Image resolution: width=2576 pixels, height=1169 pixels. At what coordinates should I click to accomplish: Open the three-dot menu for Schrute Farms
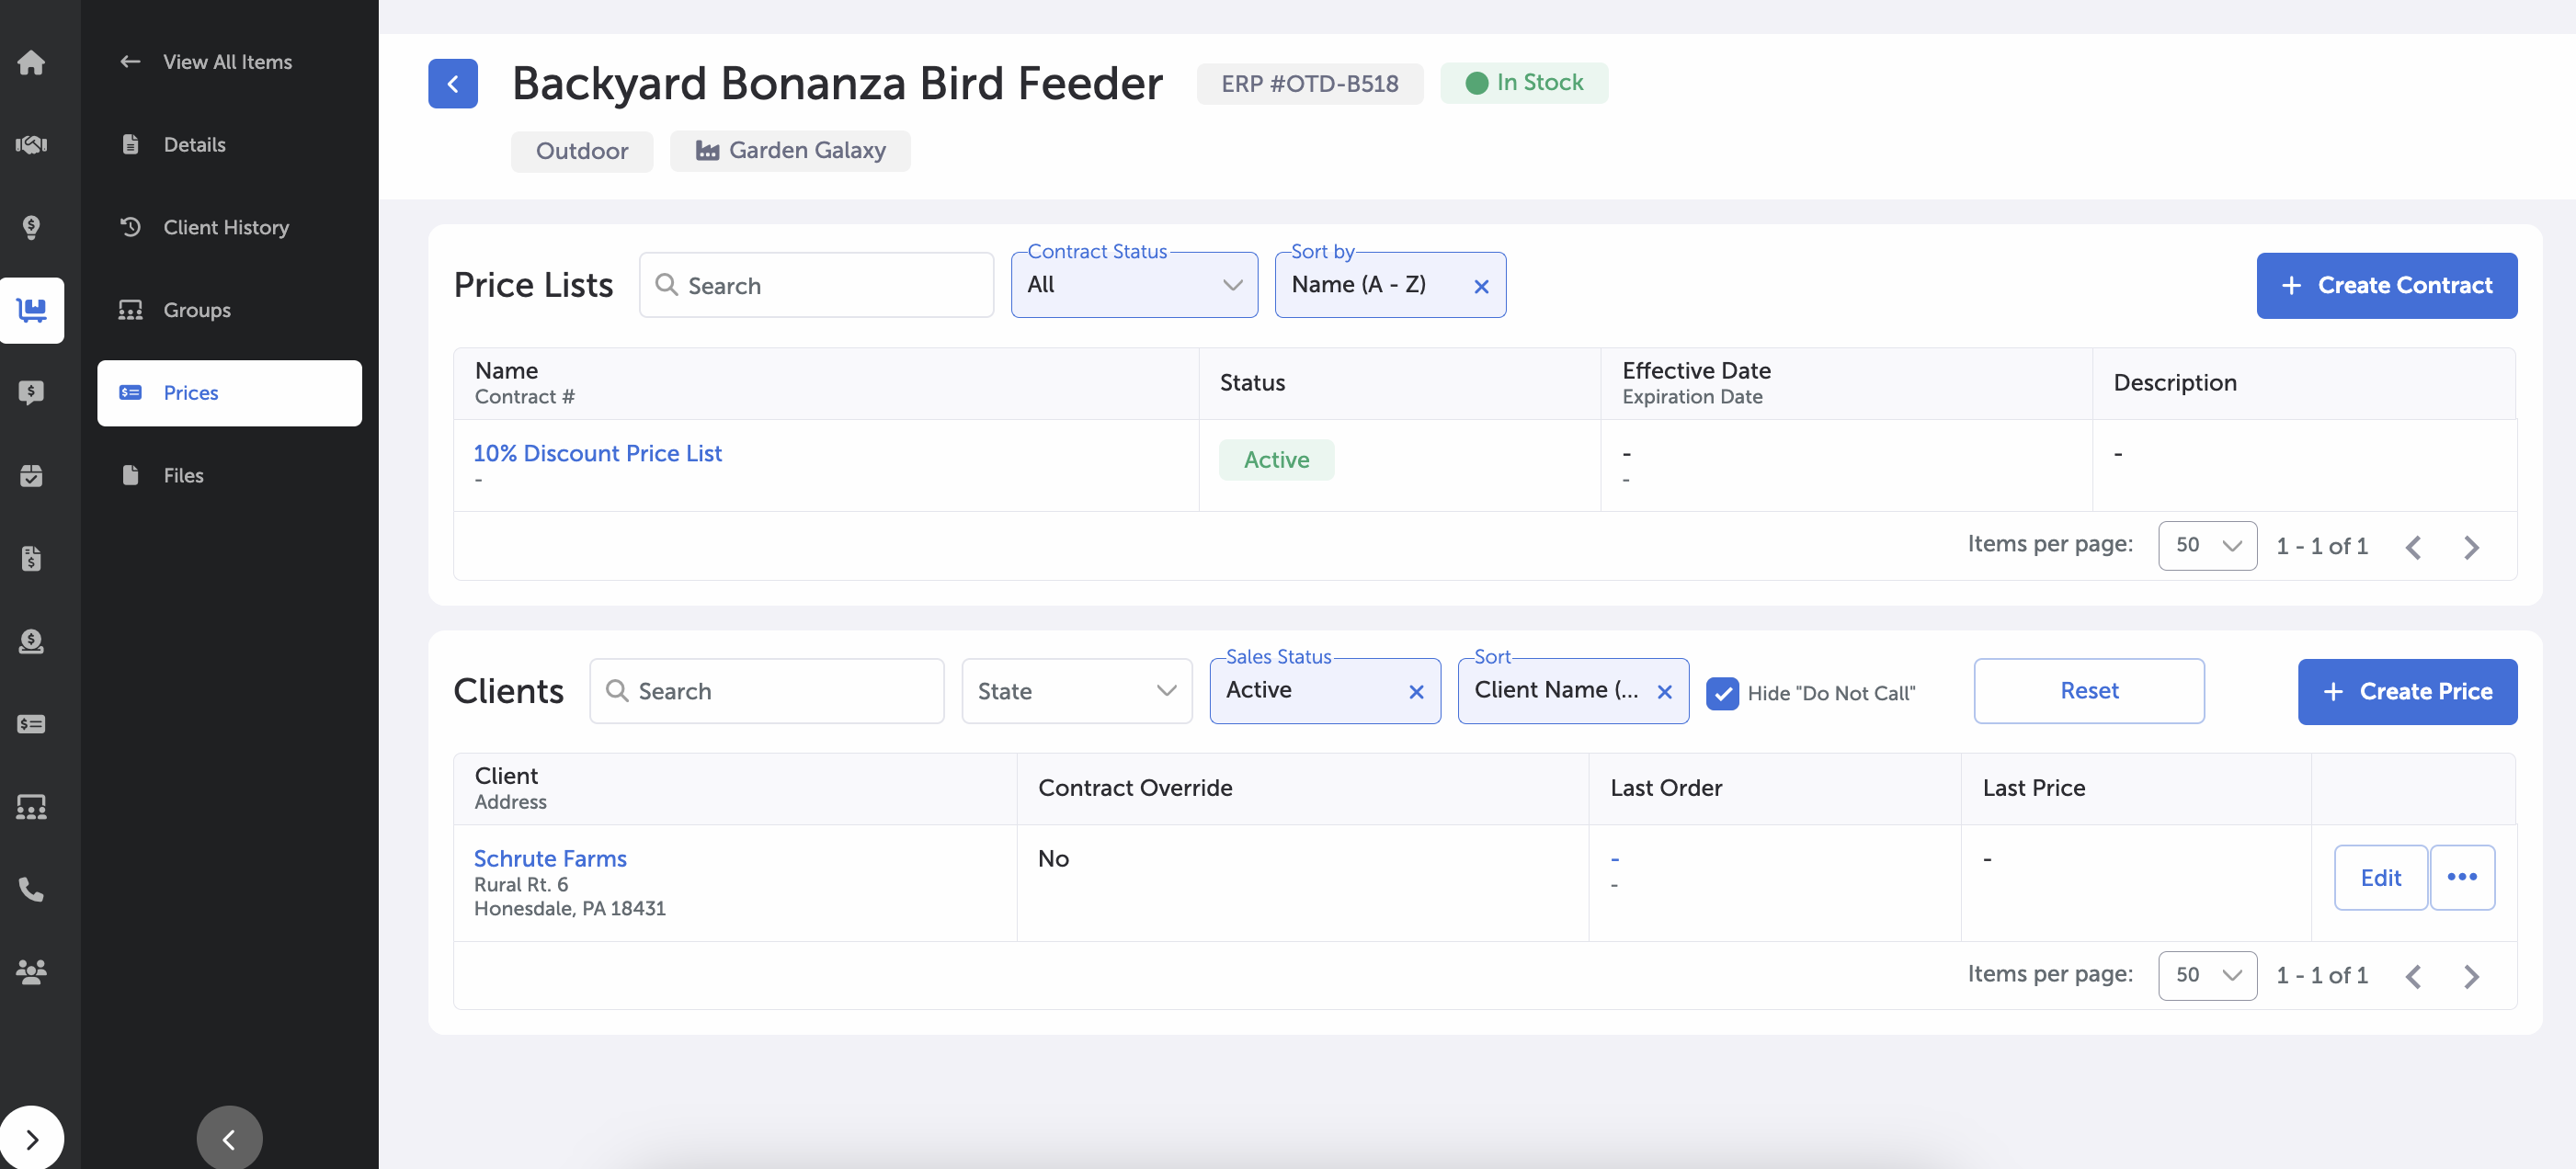coord(2461,877)
